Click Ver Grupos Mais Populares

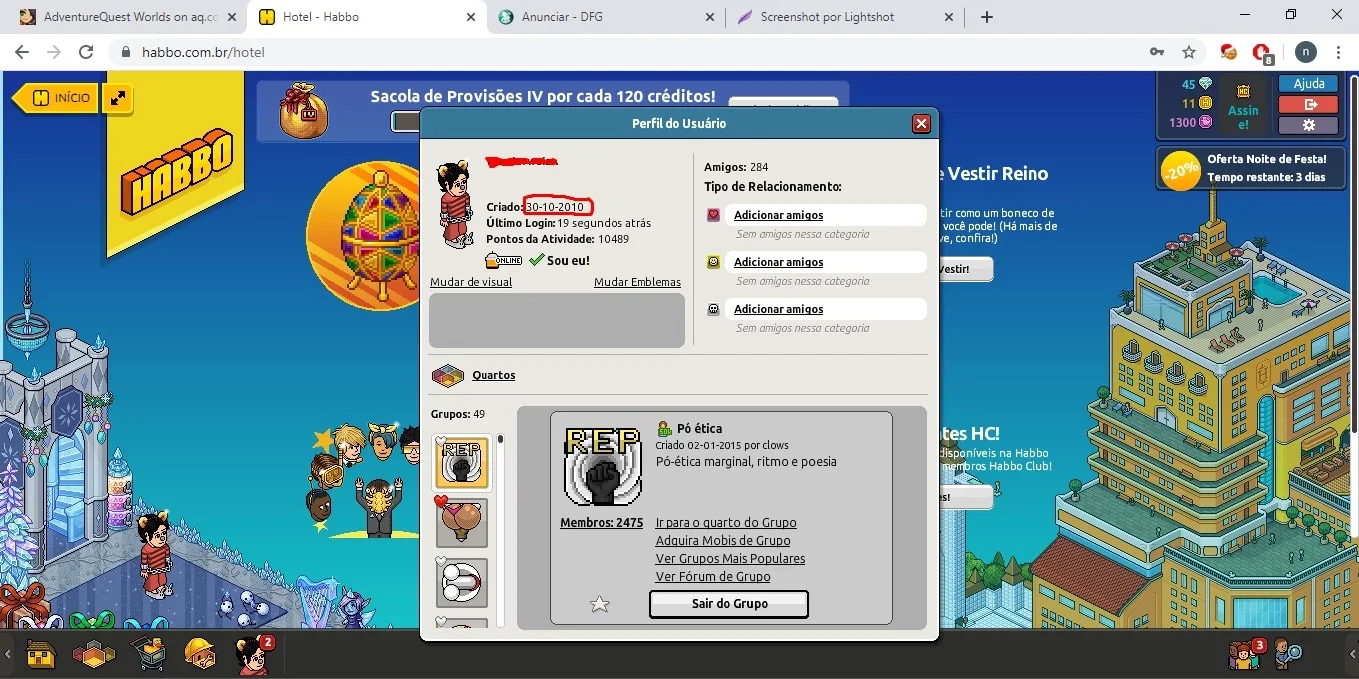click(x=730, y=559)
